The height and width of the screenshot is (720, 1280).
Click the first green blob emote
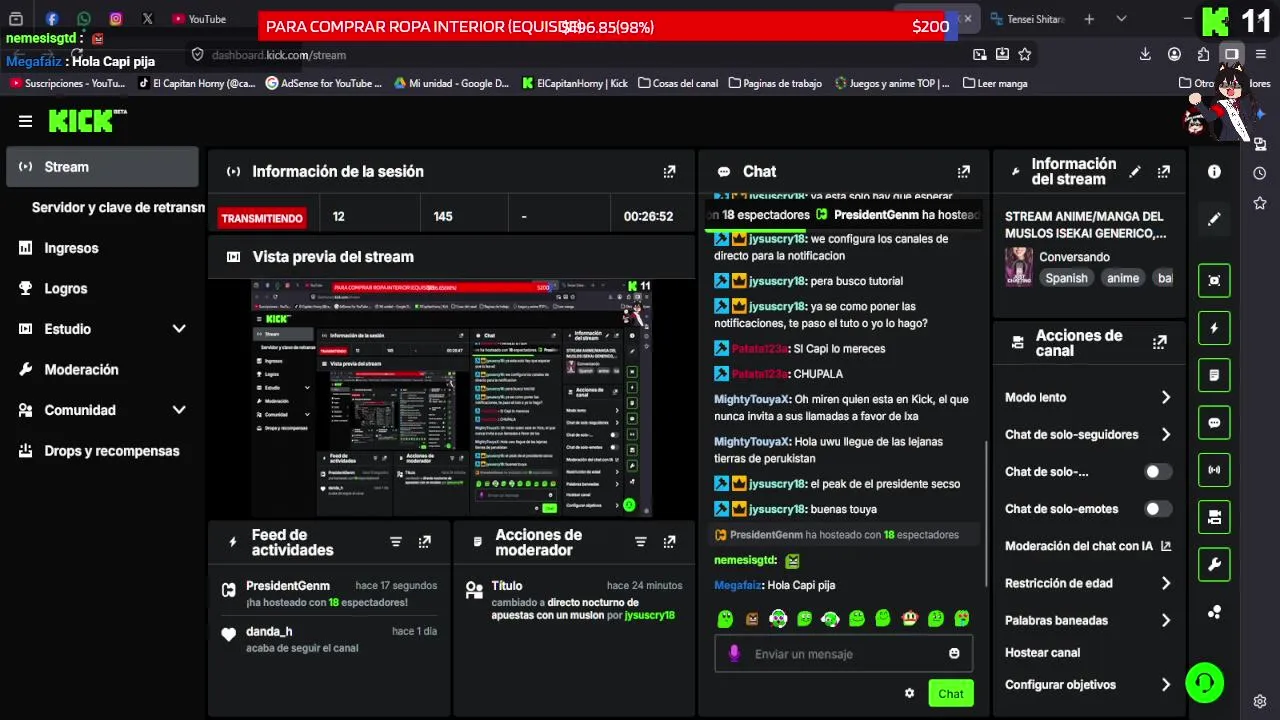[x=726, y=619]
